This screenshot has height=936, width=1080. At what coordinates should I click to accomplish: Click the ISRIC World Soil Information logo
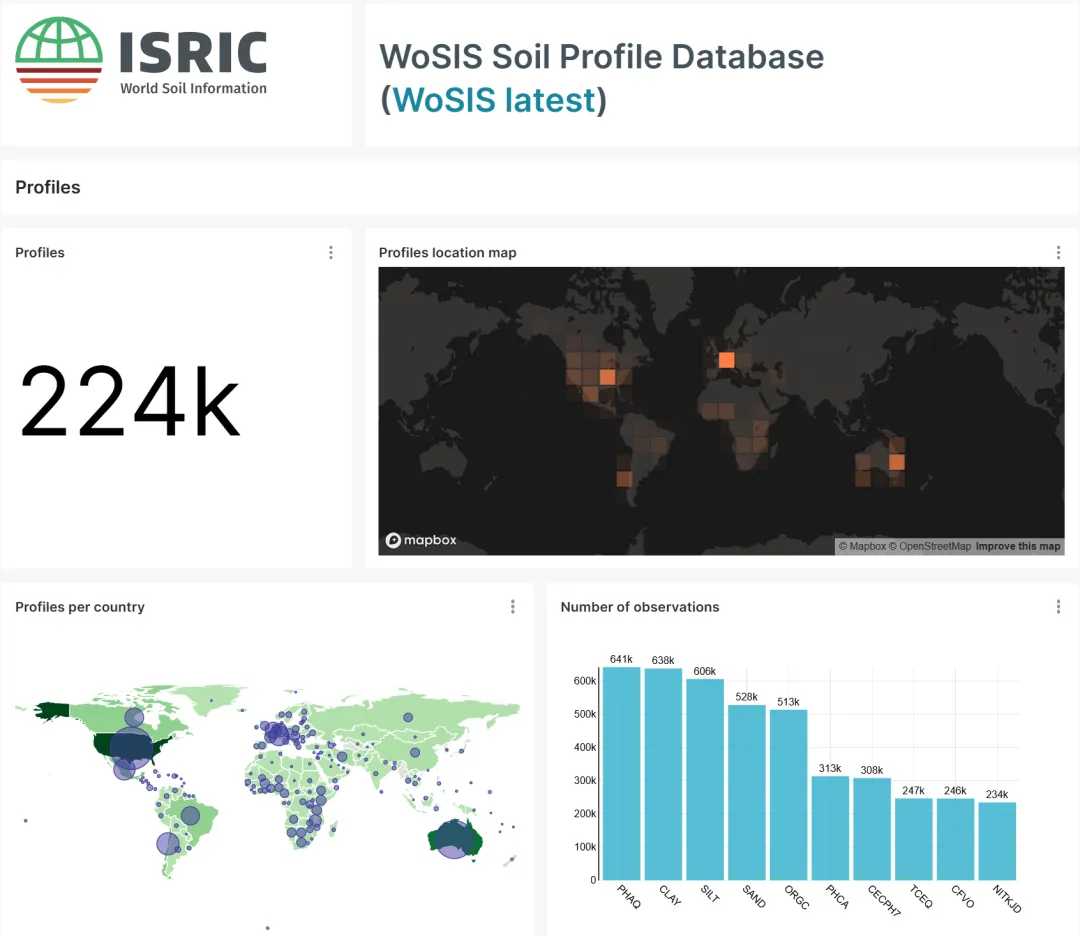click(141, 60)
